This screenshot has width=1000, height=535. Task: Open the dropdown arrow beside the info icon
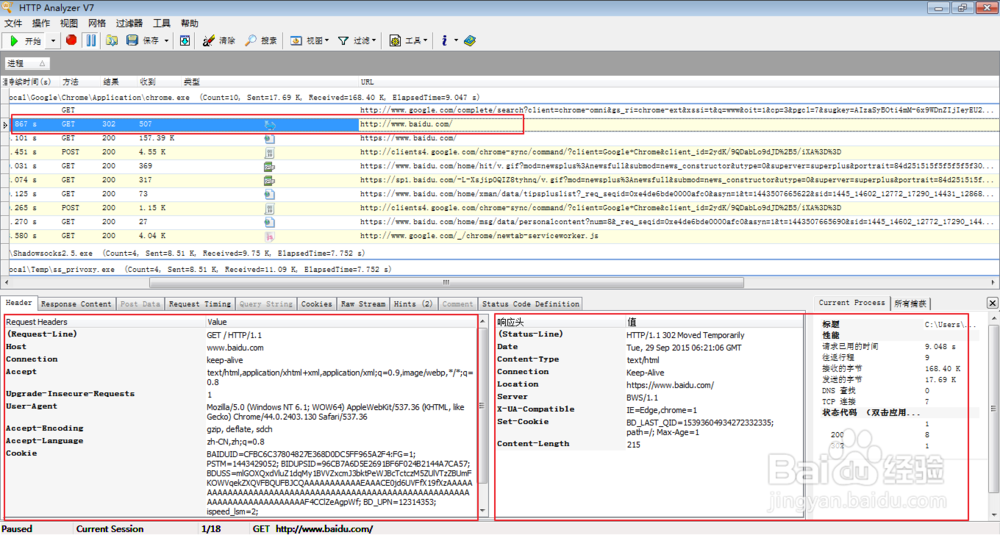456,41
